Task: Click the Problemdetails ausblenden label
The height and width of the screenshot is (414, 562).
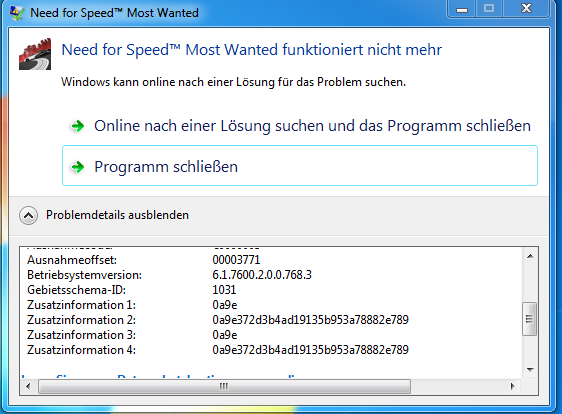Action: [x=117, y=215]
